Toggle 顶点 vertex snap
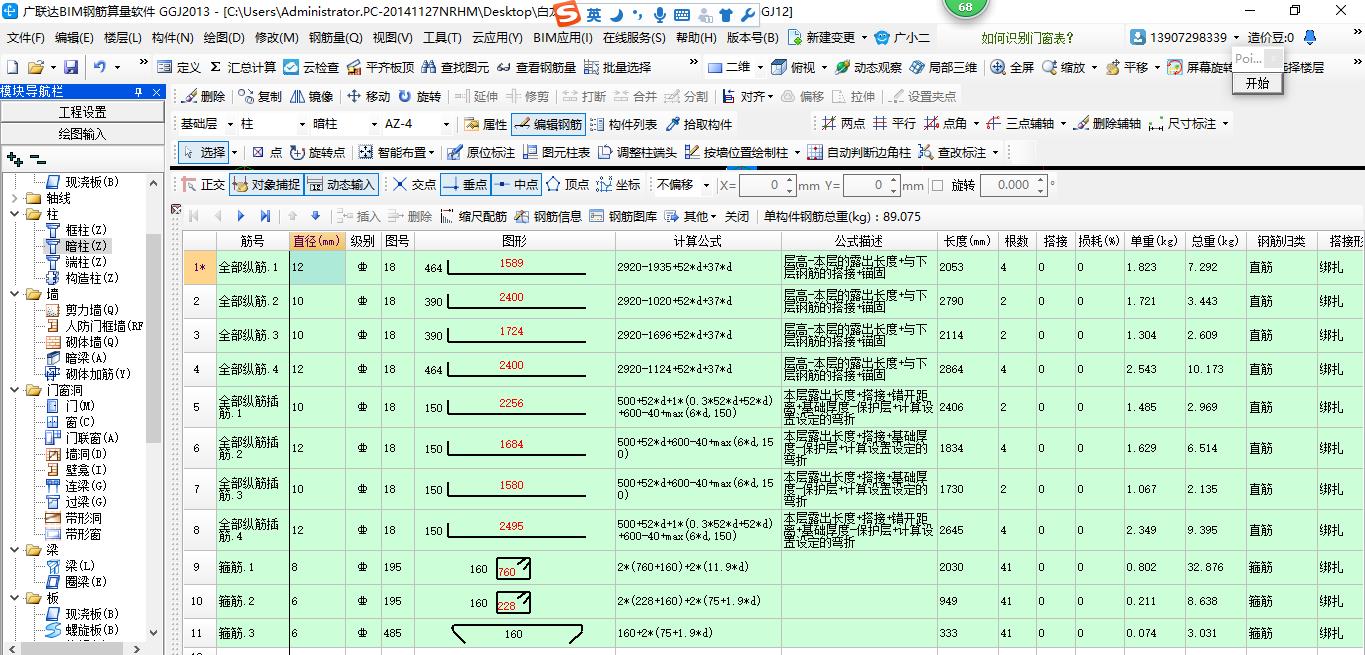This screenshot has width=1365, height=655. pyautogui.click(x=567, y=185)
